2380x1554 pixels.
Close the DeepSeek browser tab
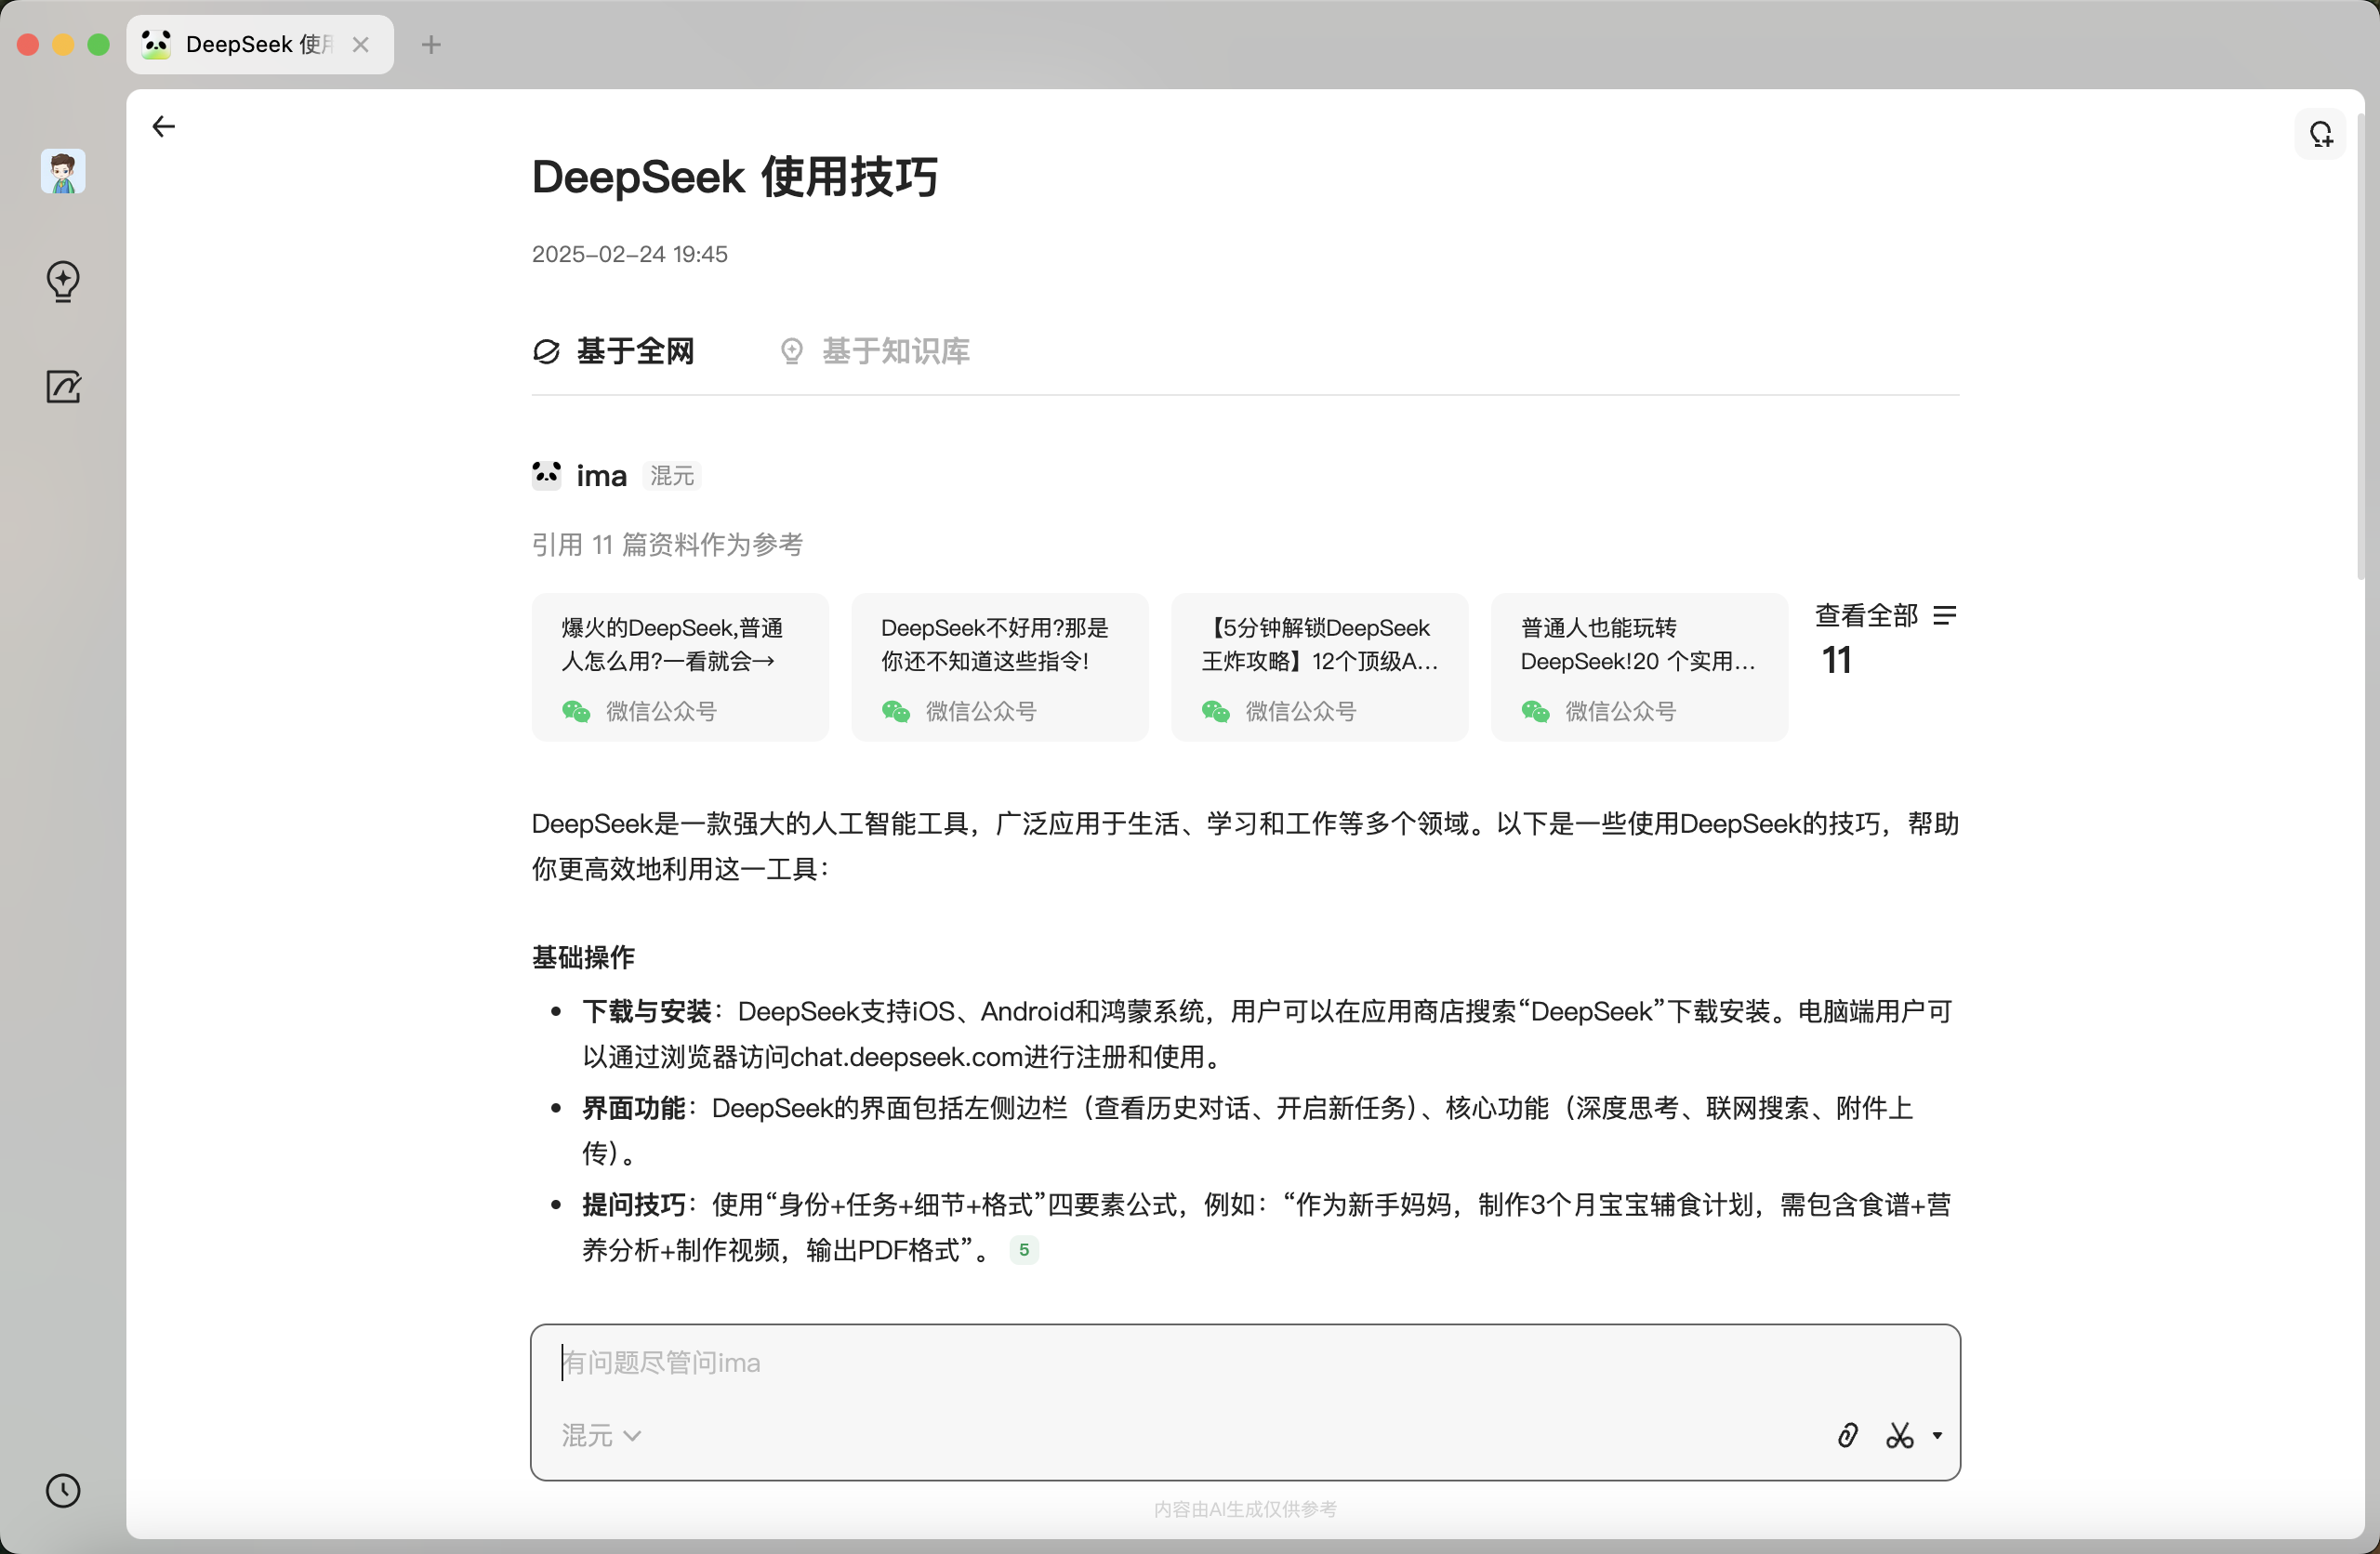[x=361, y=45]
